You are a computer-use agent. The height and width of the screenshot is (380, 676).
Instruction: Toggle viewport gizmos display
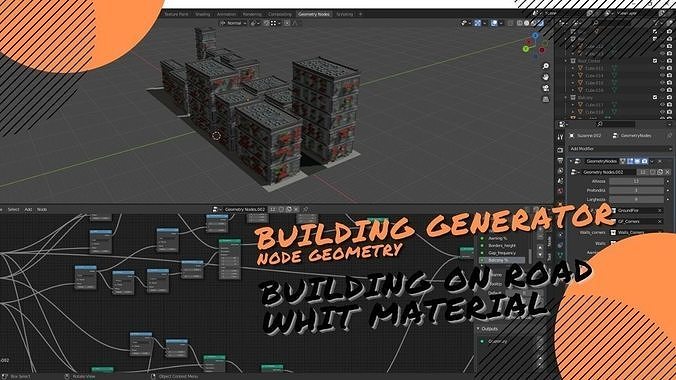pos(478,23)
